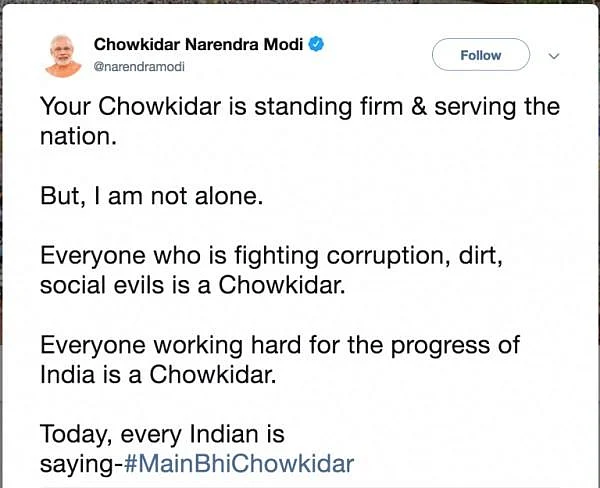Click the word 'corruption,' in the tweet
Screen dimensions: 600x488
[x=388, y=256]
